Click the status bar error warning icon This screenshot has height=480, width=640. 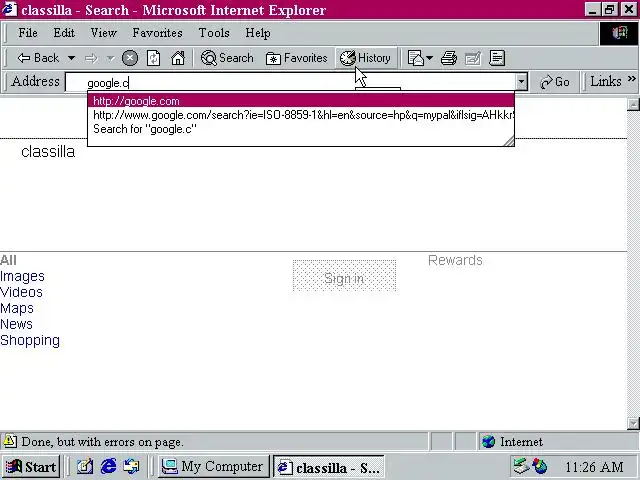10,441
